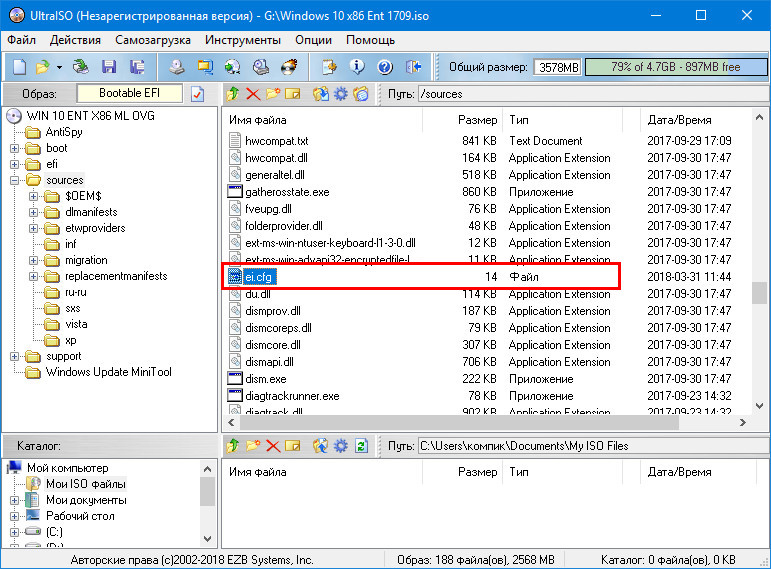Image resolution: width=771 pixels, height=569 pixels.
Task: Click the 79% of 4.7GB capacity bar
Action: click(676, 67)
